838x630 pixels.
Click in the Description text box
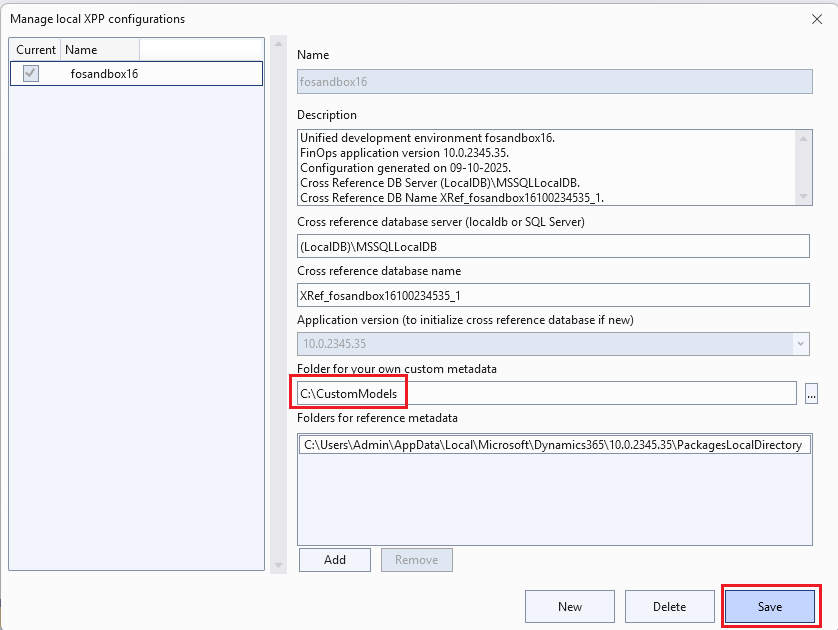pyautogui.click(x=545, y=167)
